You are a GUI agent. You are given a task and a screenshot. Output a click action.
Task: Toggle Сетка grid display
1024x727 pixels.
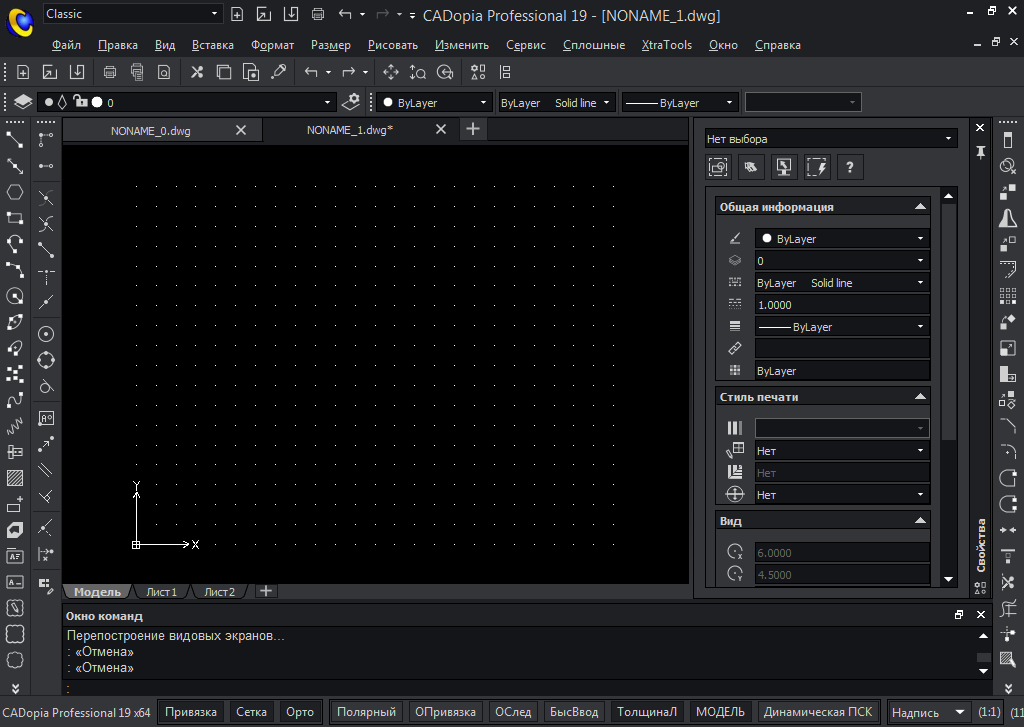(251, 712)
